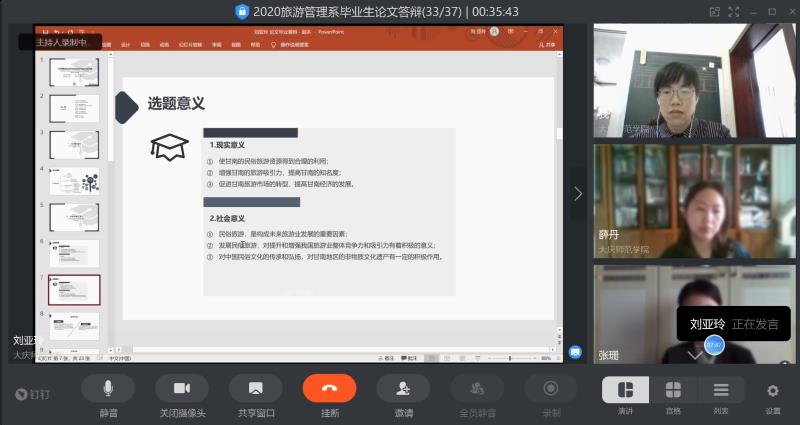Open the 设计 ribbon tab in PowerPoint
800x425 pixels.
point(126,45)
